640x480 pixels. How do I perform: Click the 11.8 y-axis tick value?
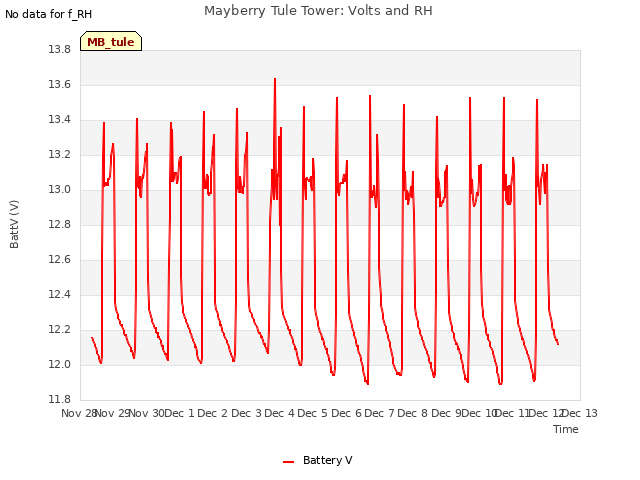pyautogui.click(x=60, y=399)
